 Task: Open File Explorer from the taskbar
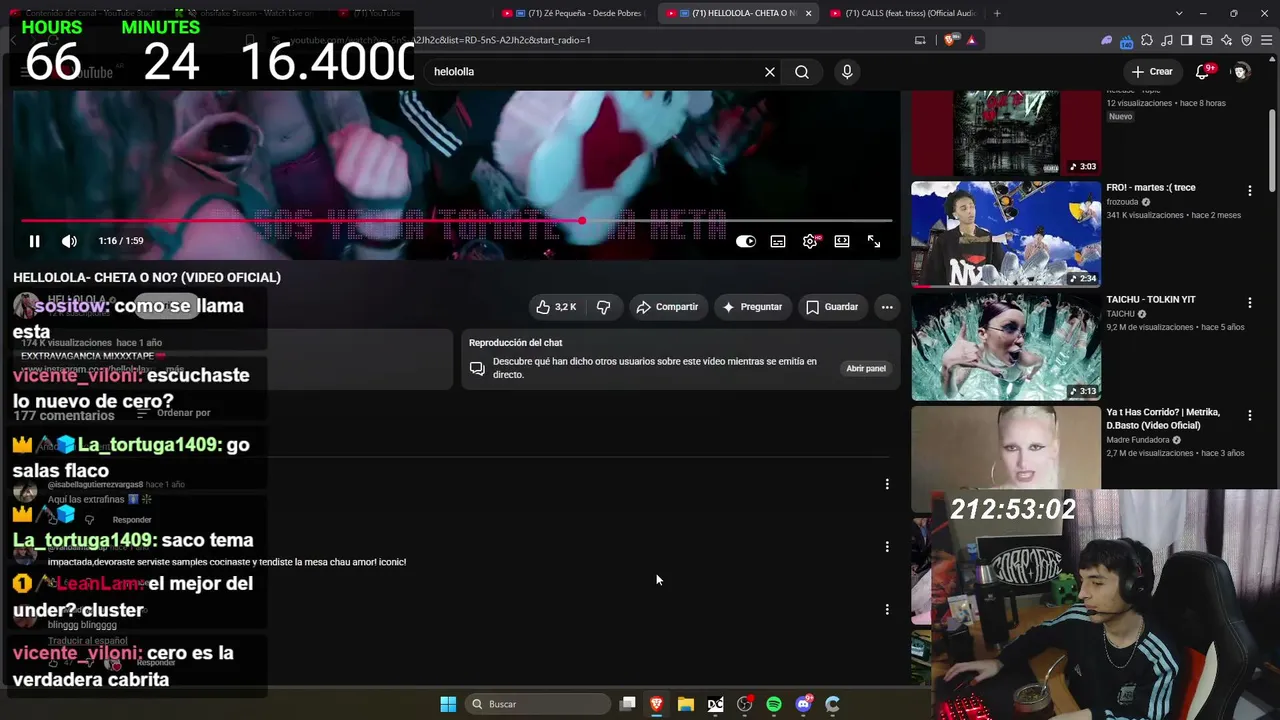686,704
